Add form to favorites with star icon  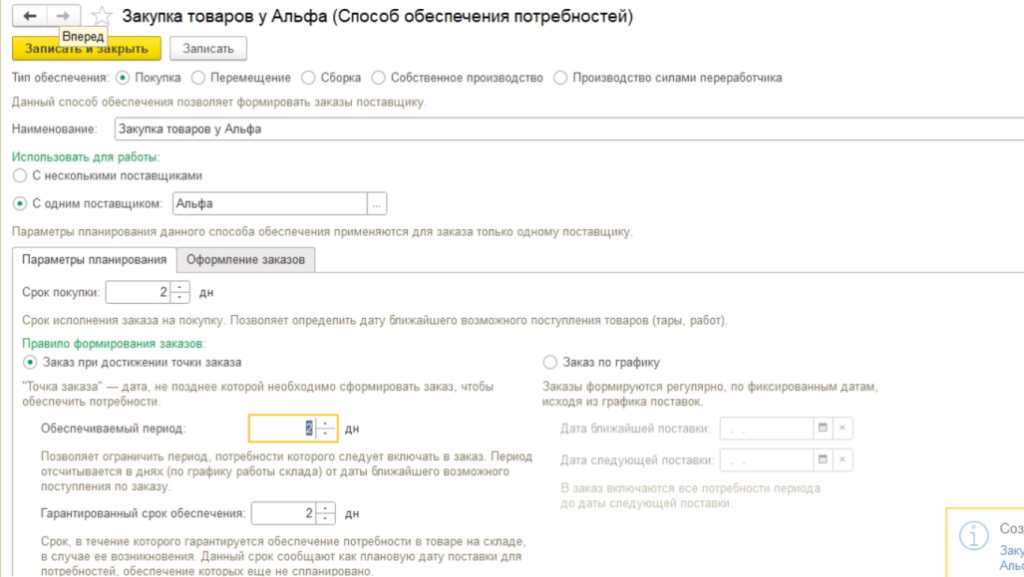point(101,17)
